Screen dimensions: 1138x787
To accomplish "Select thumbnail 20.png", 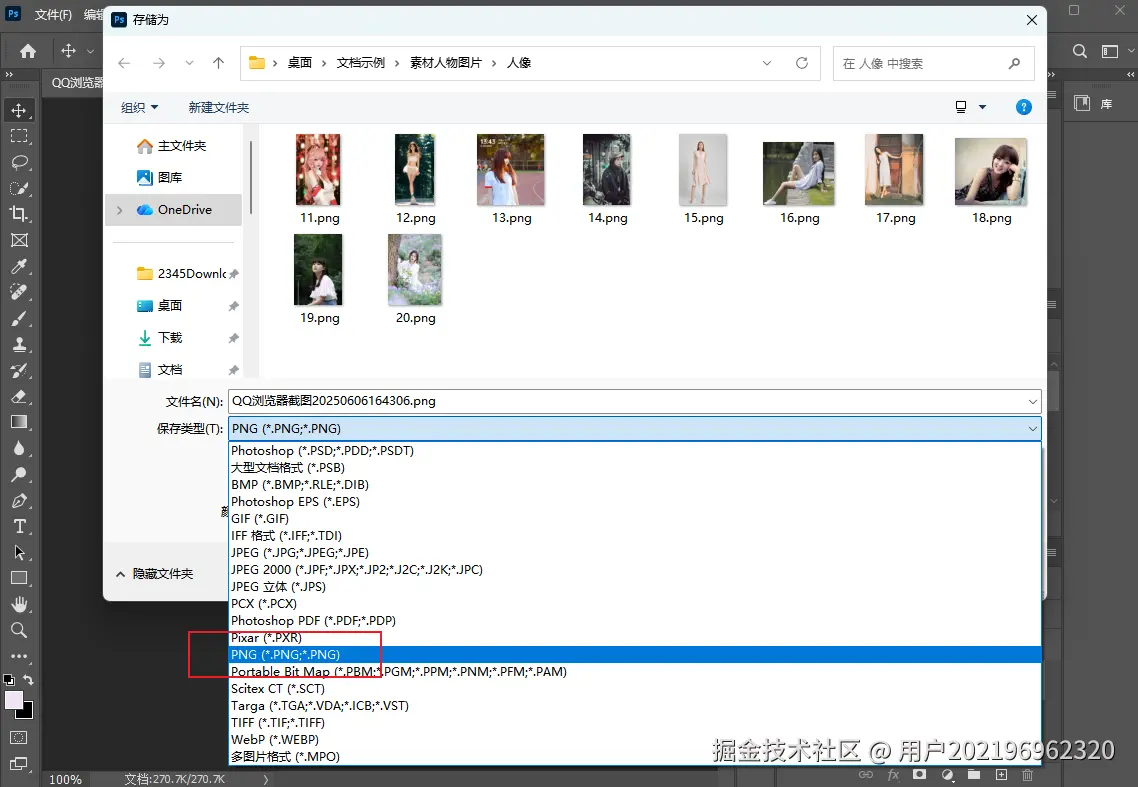I will [x=415, y=279].
